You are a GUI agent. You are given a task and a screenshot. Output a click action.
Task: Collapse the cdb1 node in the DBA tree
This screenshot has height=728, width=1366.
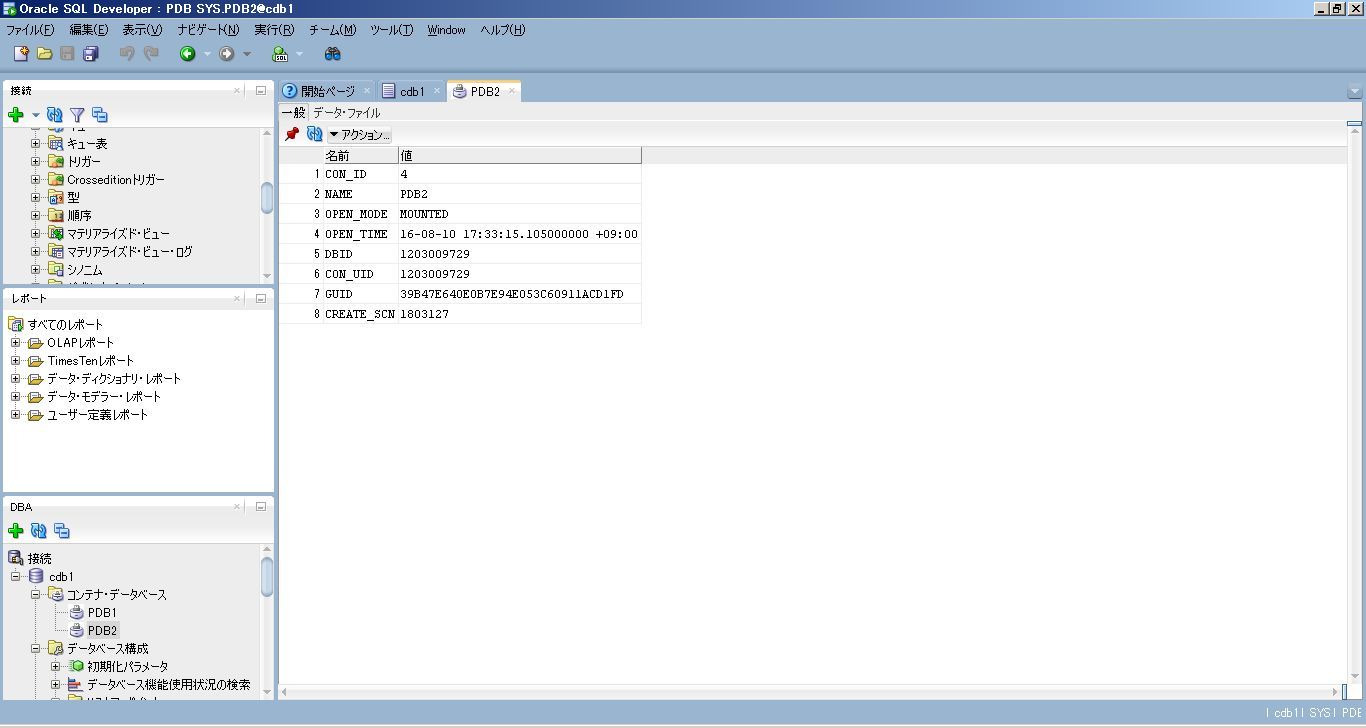click(x=16, y=576)
